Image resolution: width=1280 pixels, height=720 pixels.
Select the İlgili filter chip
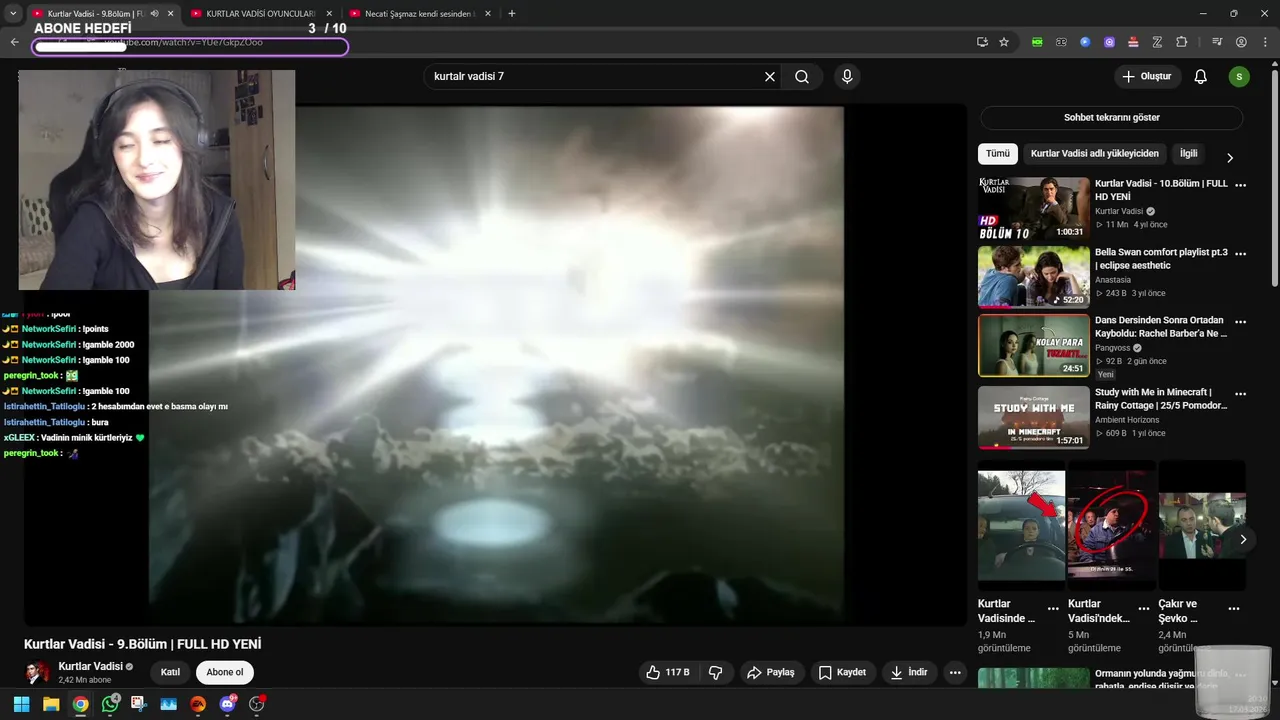(x=1188, y=154)
